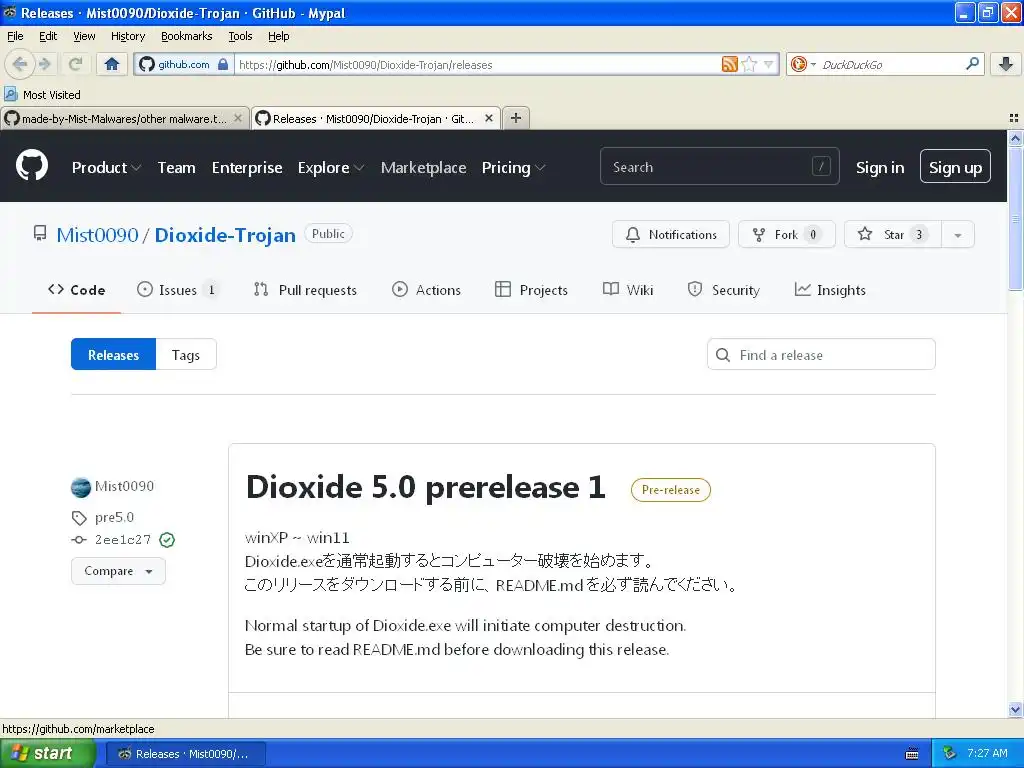Close the Releases Dioxide-Trojan tab

pos(488,118)
